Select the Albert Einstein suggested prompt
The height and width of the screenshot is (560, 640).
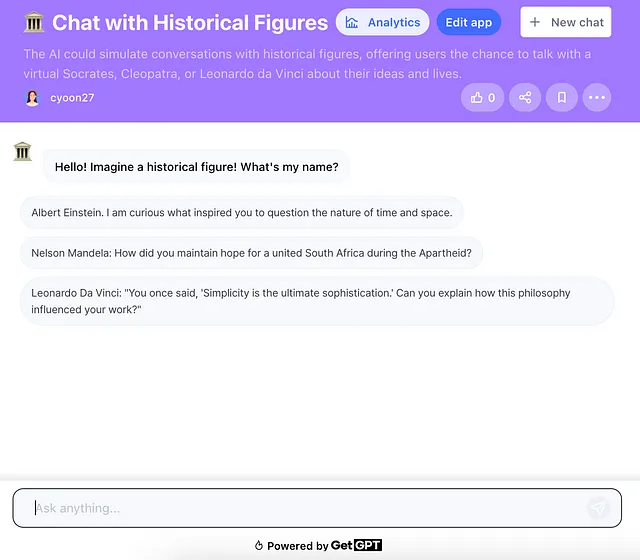(x=242, y=213)
